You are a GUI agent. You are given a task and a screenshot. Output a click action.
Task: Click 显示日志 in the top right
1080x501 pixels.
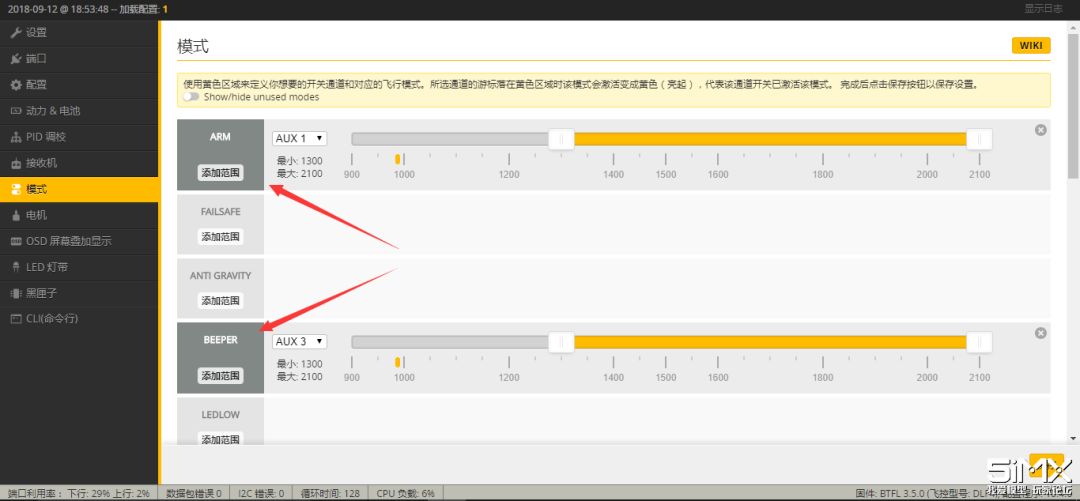(1043, 8)
